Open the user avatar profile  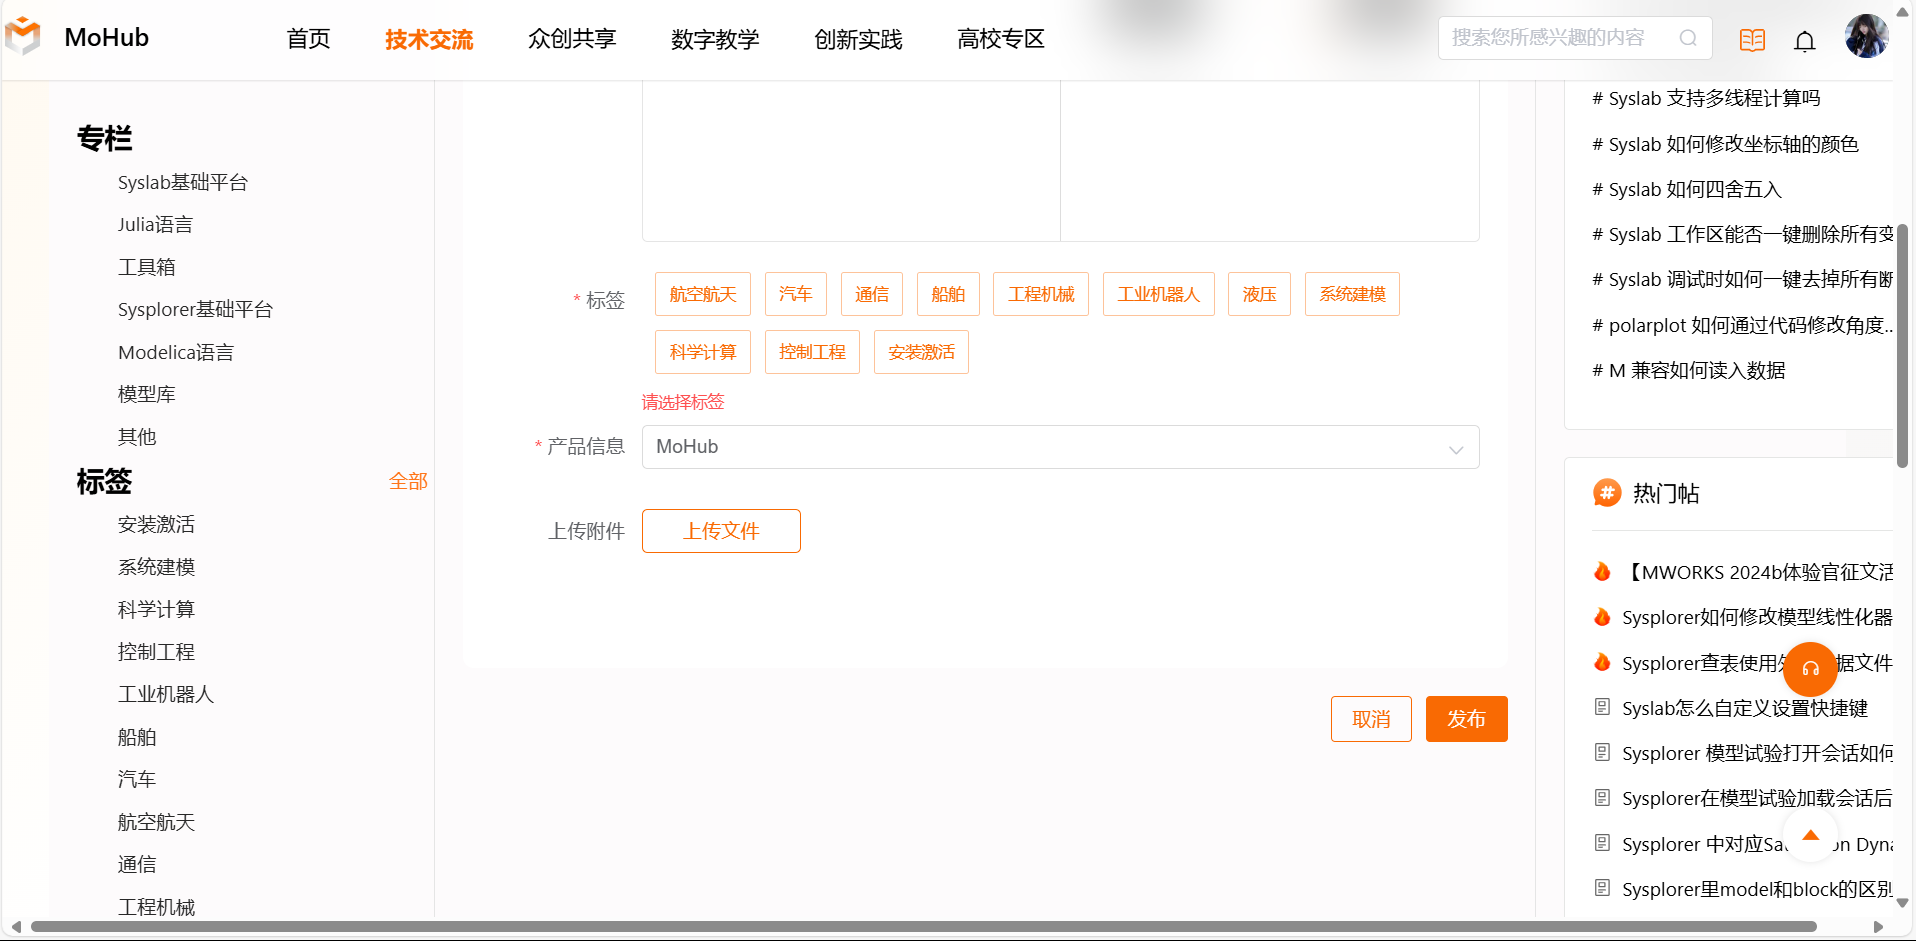(x=1866, y=37)
